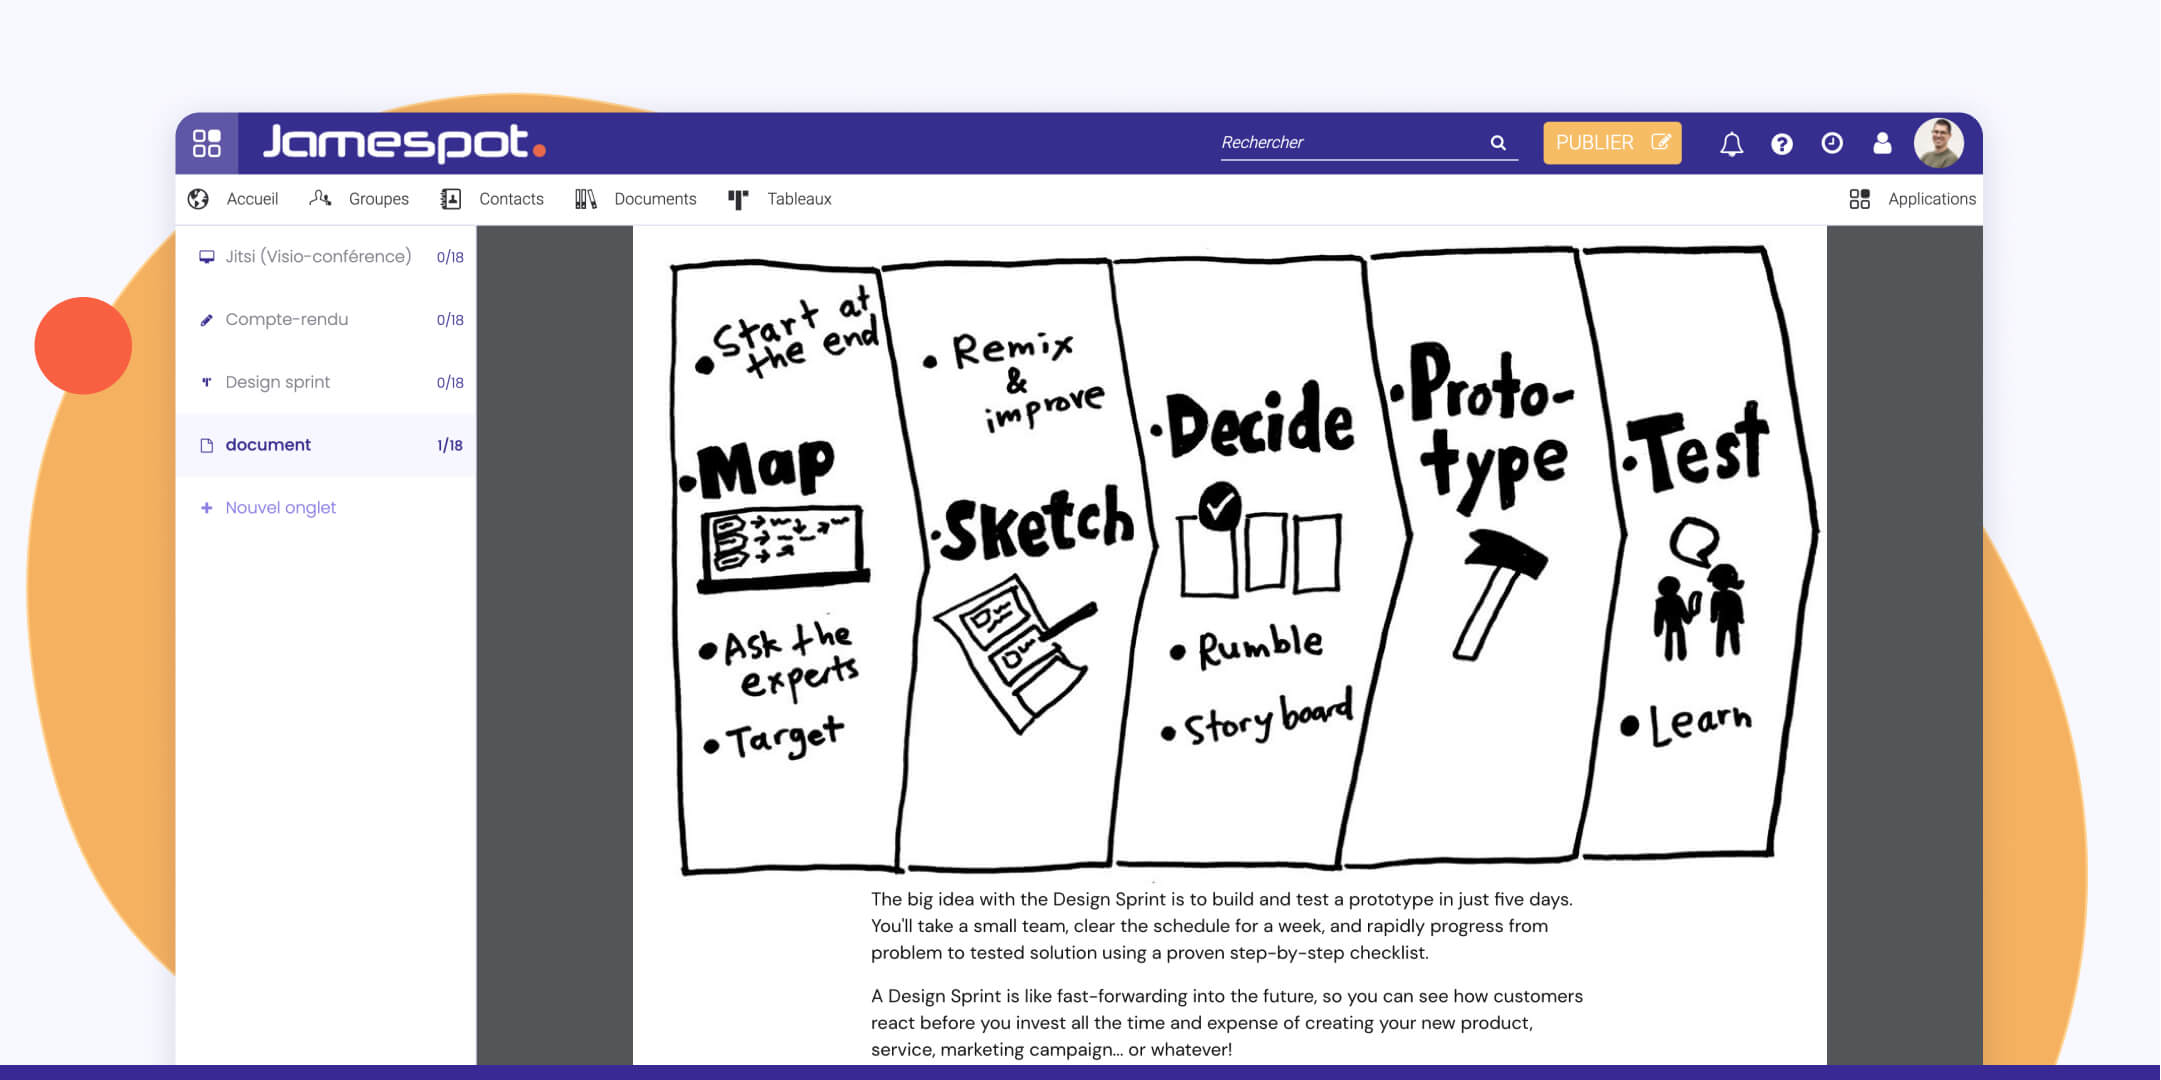Click the 0/18 counter for Design sprint
Screen dimensions: 2161x1080
(450, 382)
